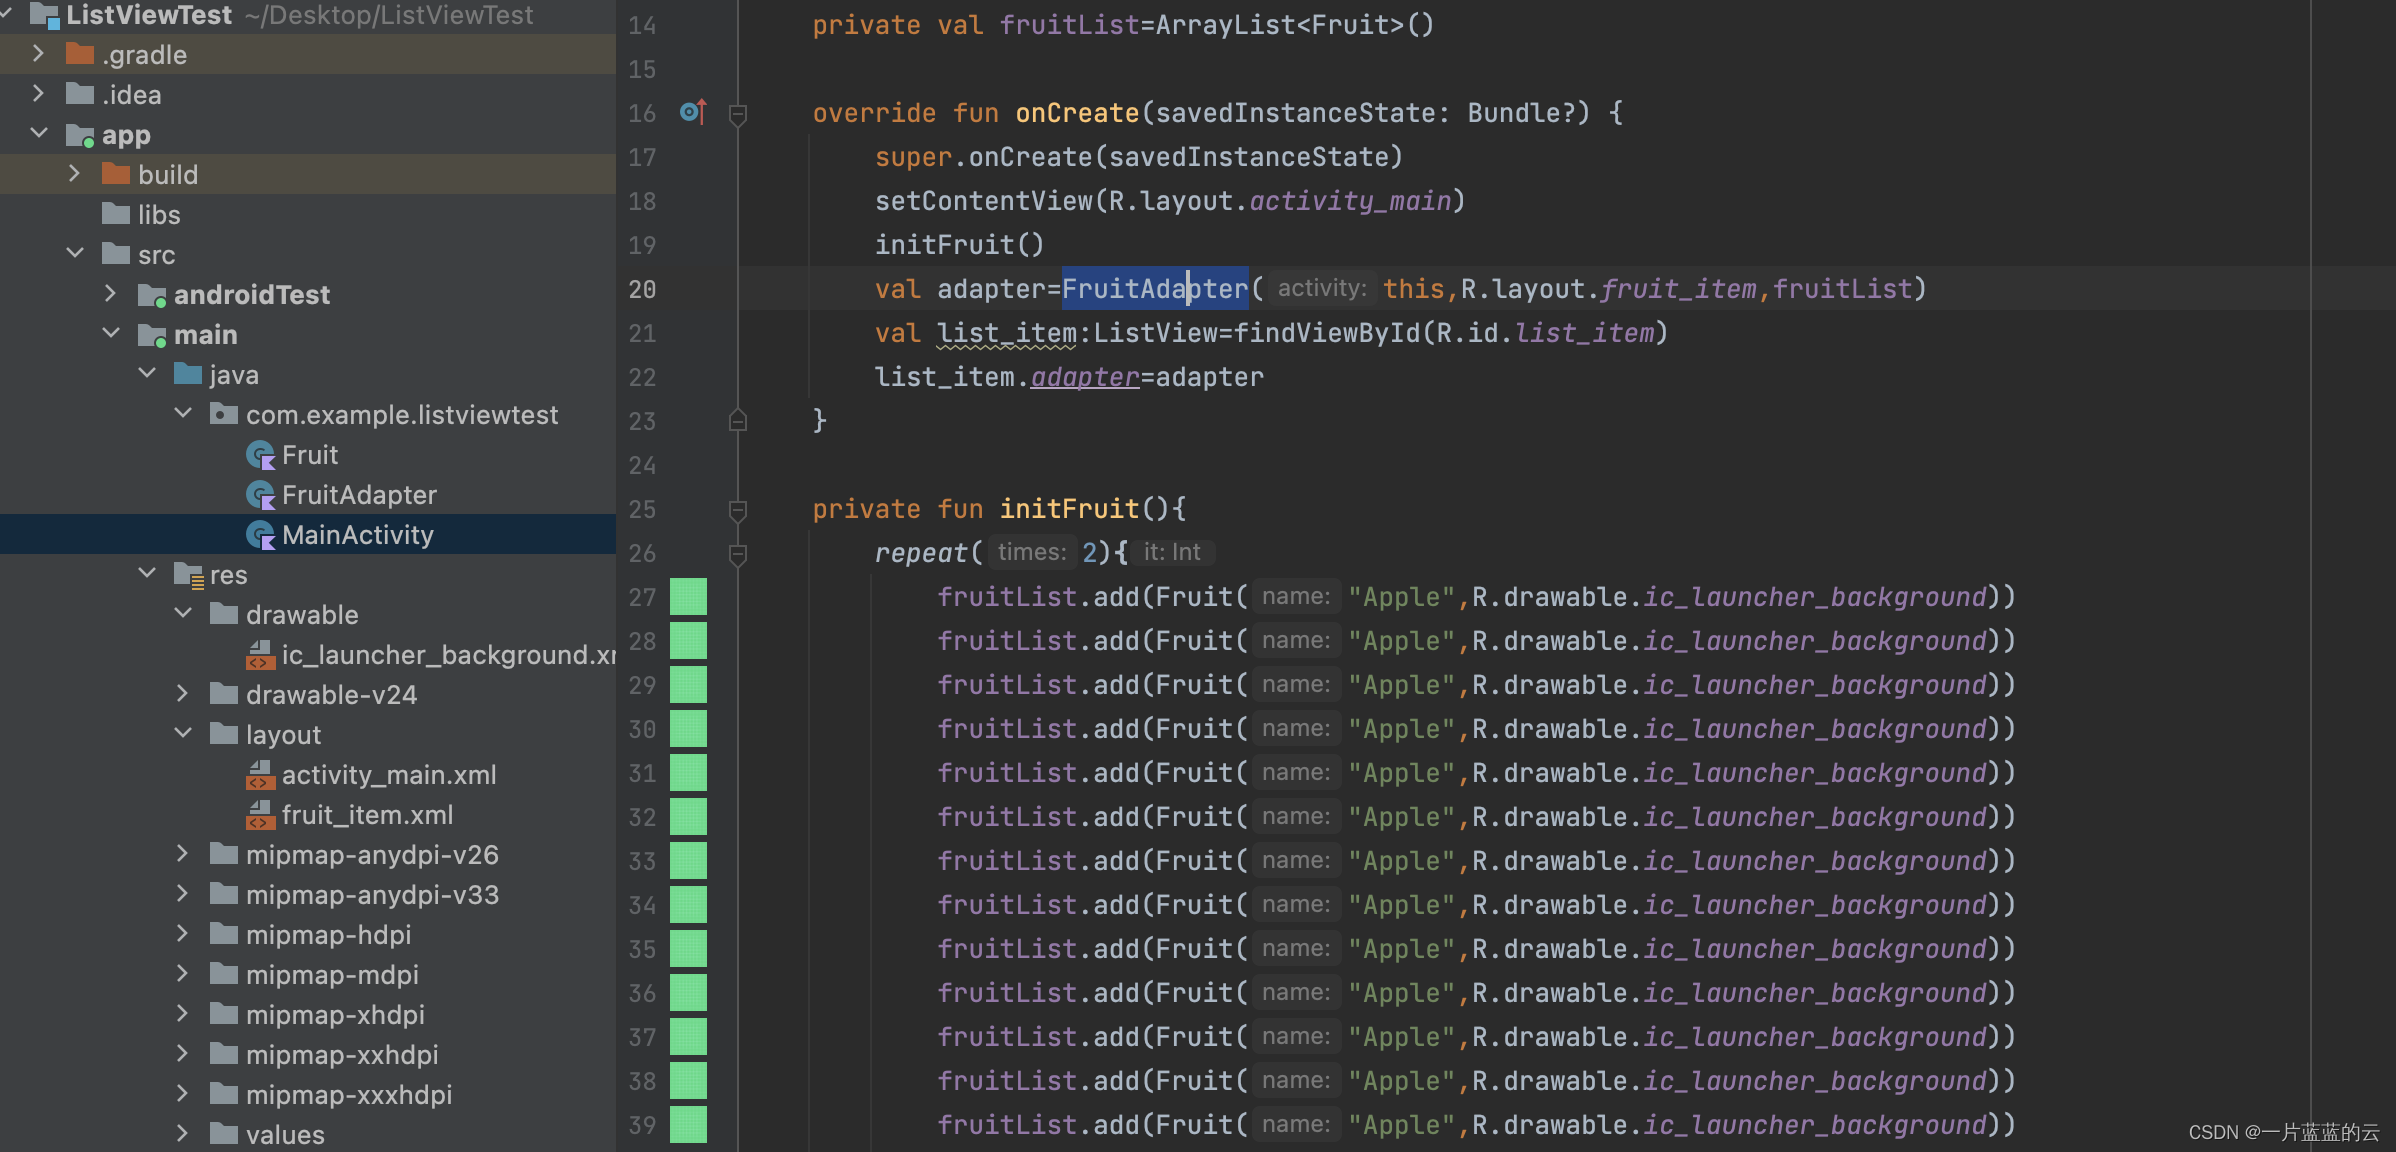This screenshot has width=2396, height=1152.
Task: Click the ic_launcher_background.xml file icon
Action: pyautogui.click(x=260, y=656)
